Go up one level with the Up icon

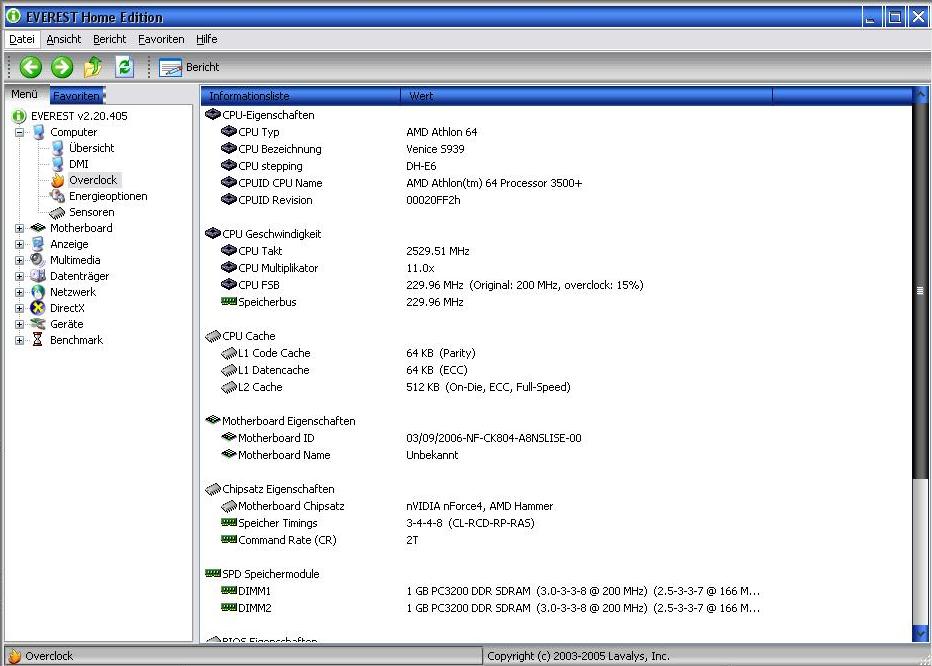tap(93, 67)
